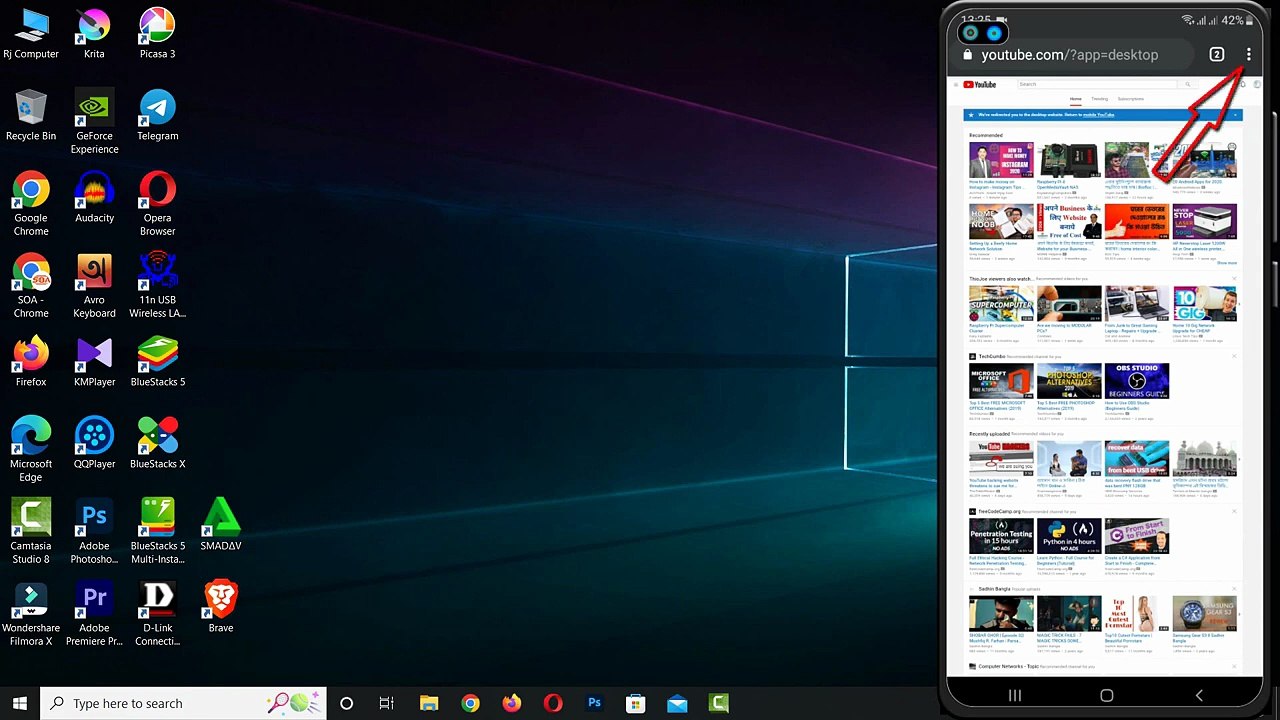Tap the phone's Recent apps button

[1014, 695]
